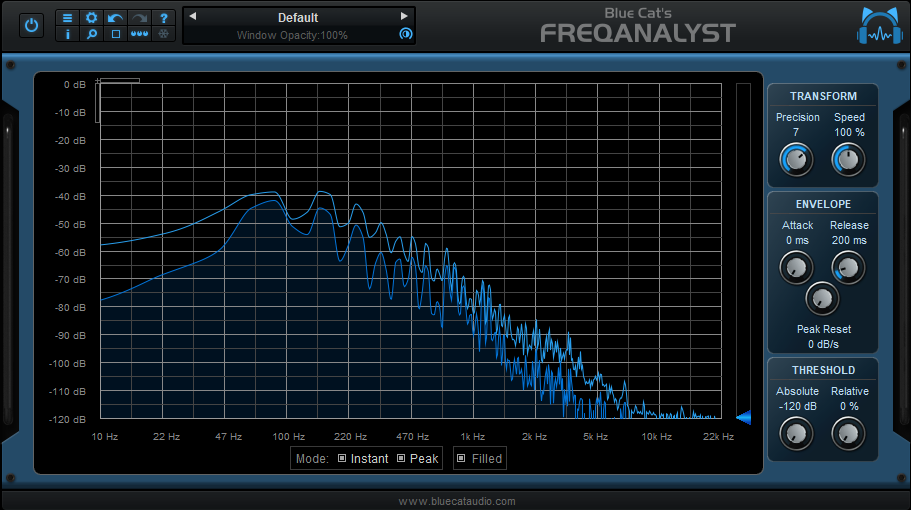Image resolution: width=911 pixels, height=510 pixels.
Task: Toggle the Peak mode checkbox
Action: tap(401, 458)
